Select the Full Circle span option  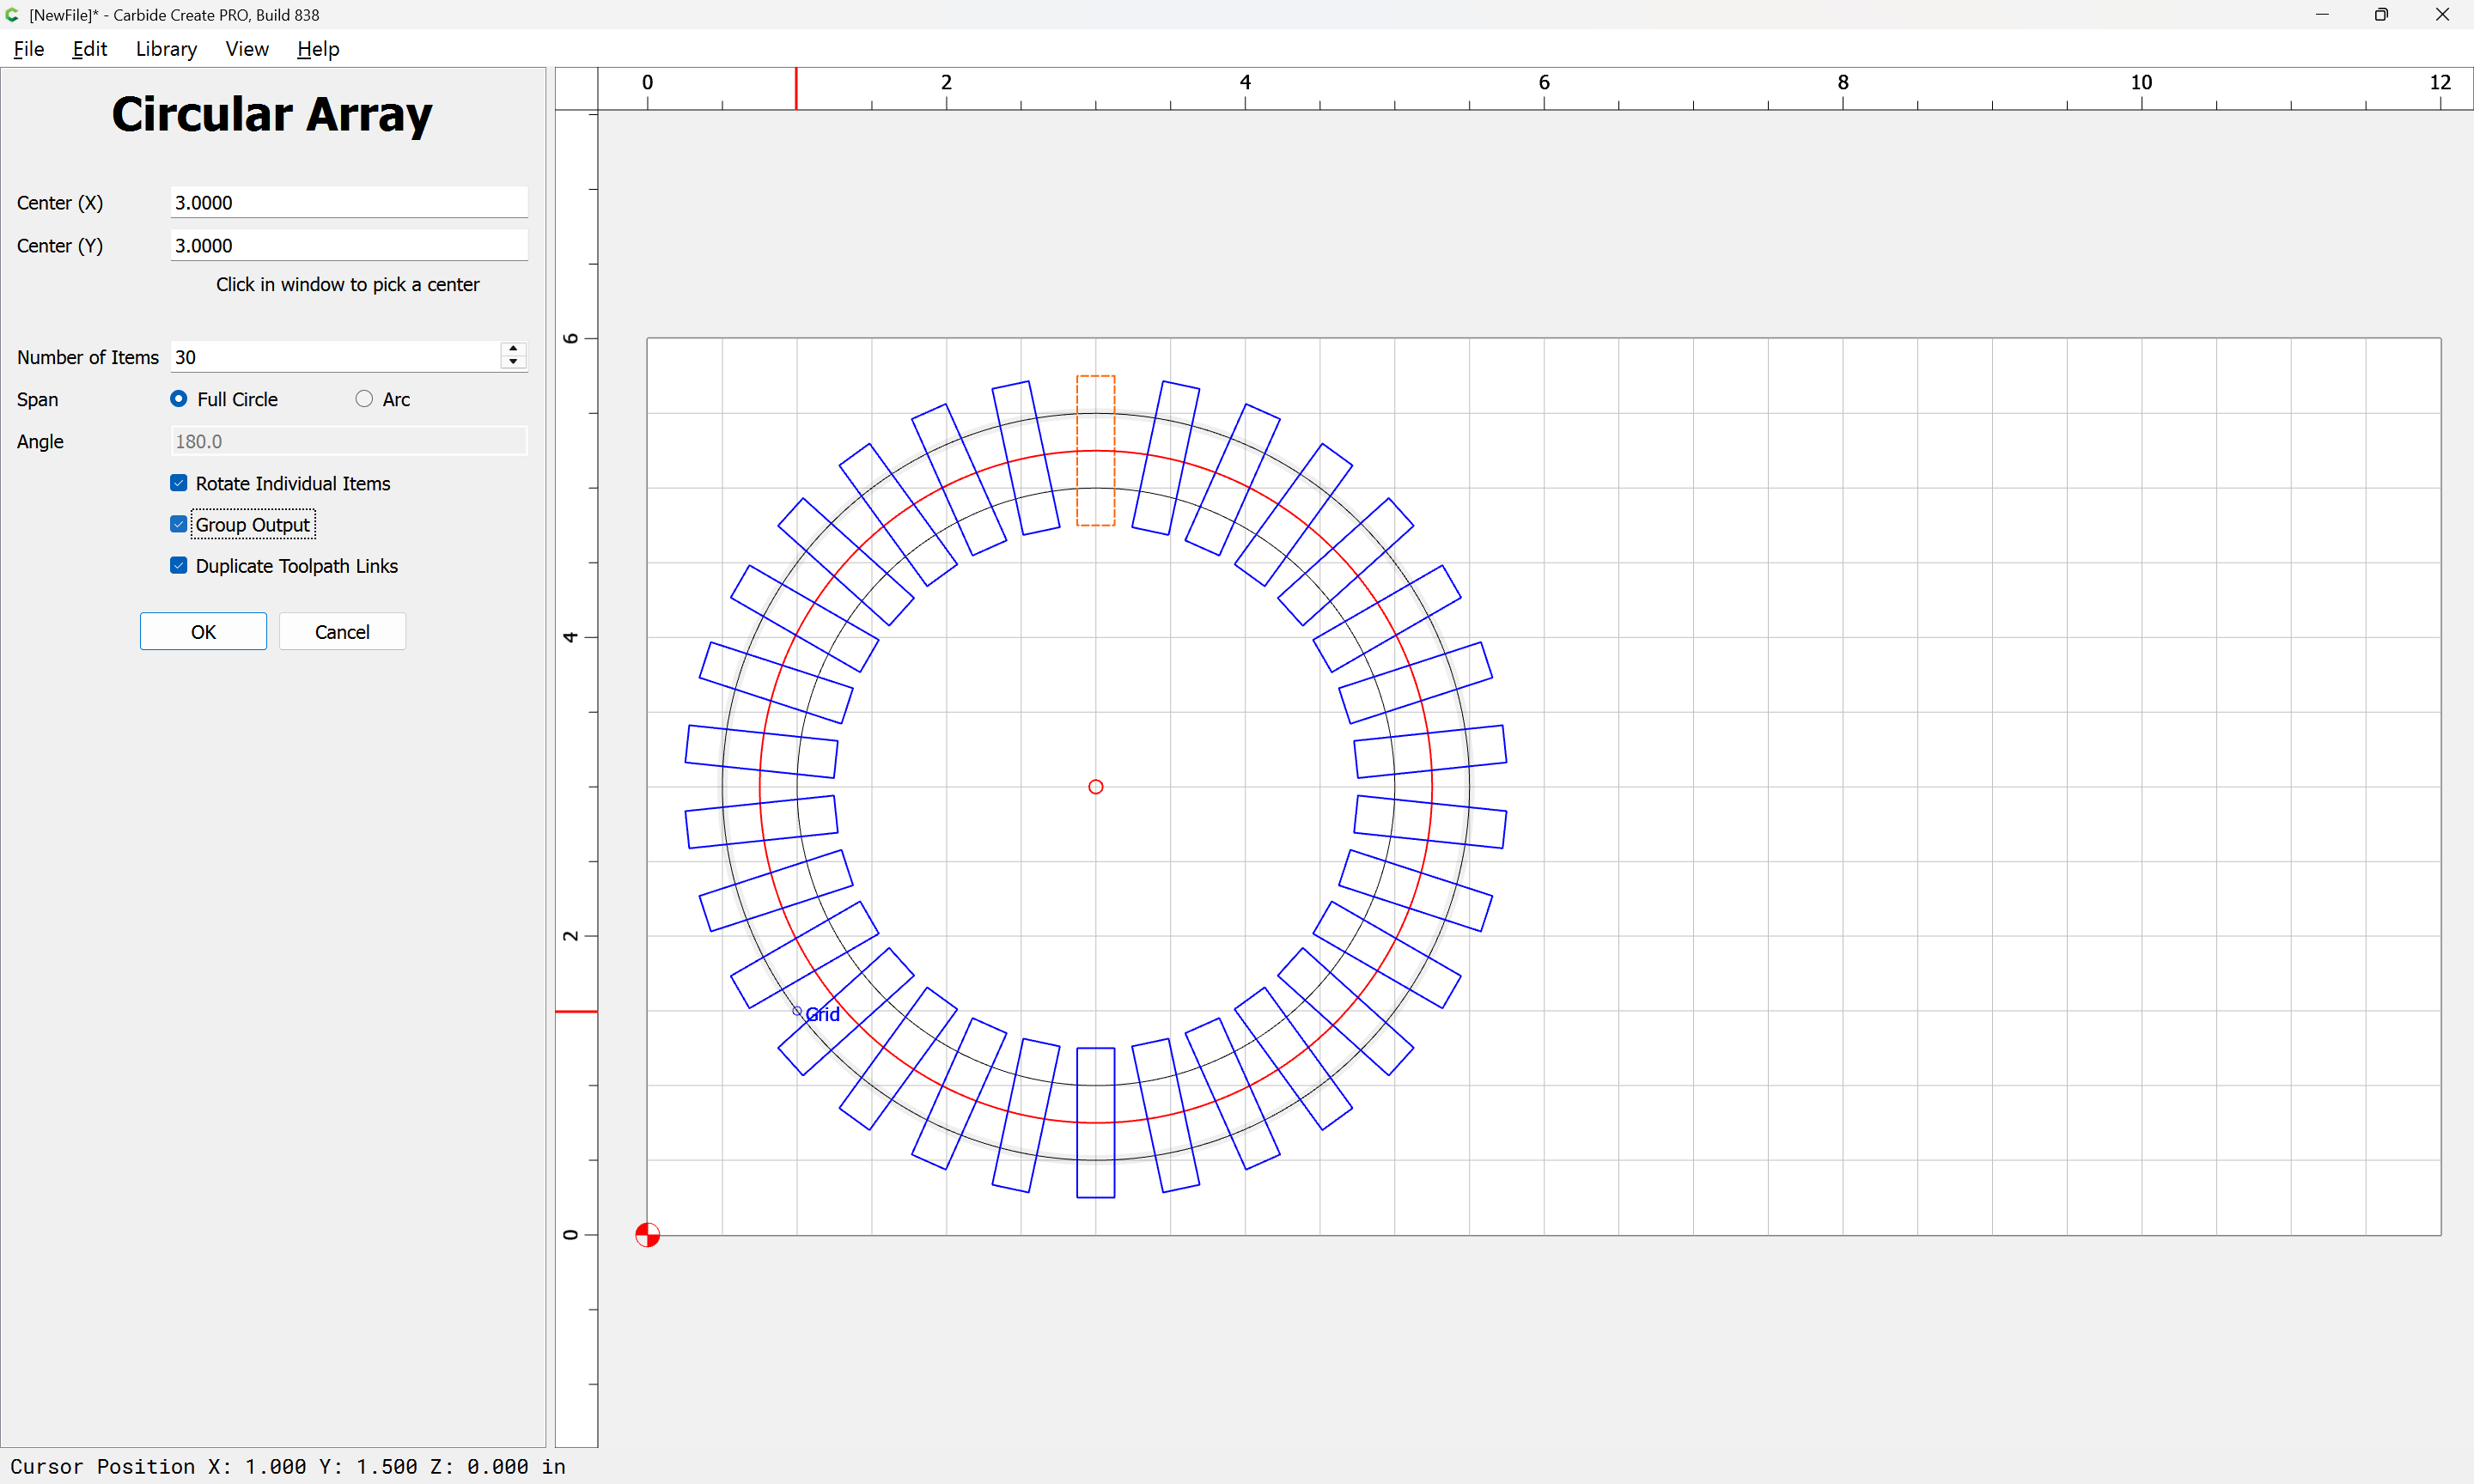click(x=179, y=399)
